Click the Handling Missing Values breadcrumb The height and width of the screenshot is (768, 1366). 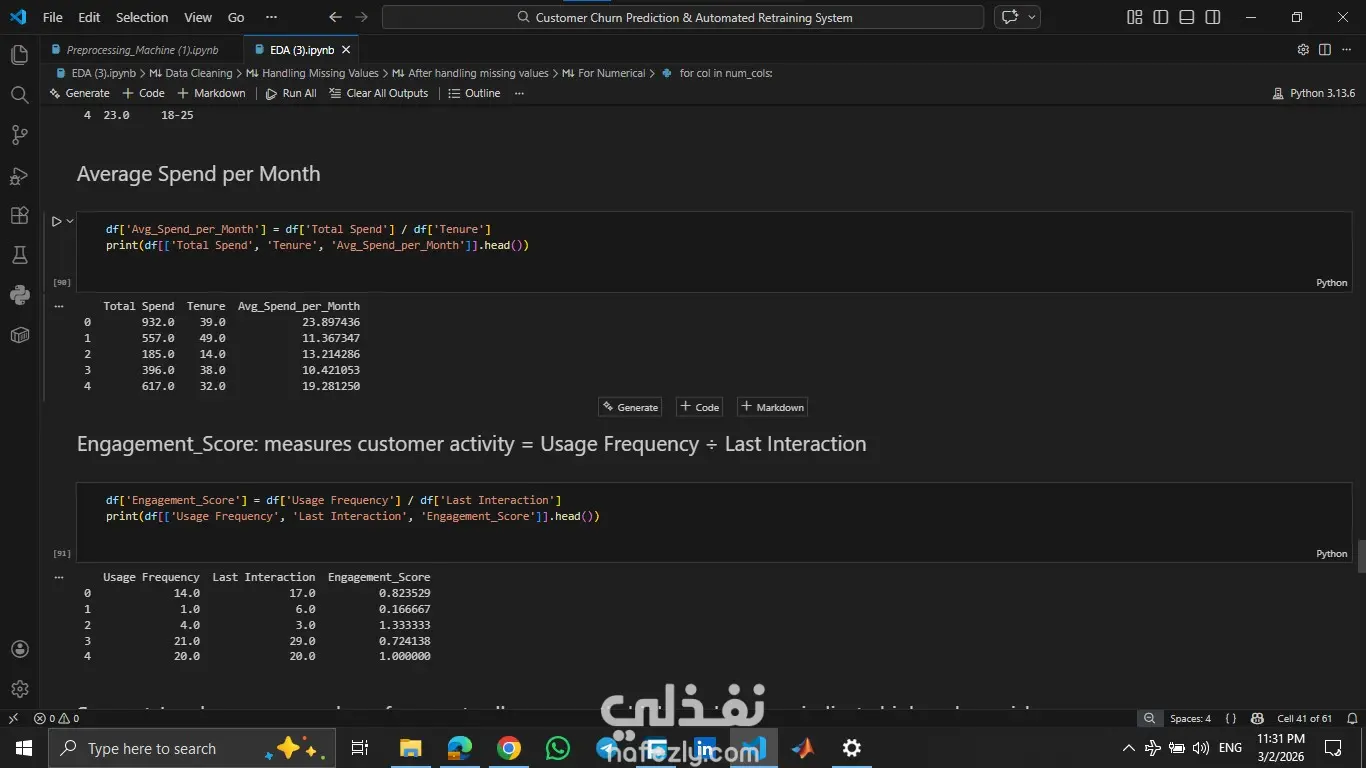pyautogui.click(x=312, y=73)
